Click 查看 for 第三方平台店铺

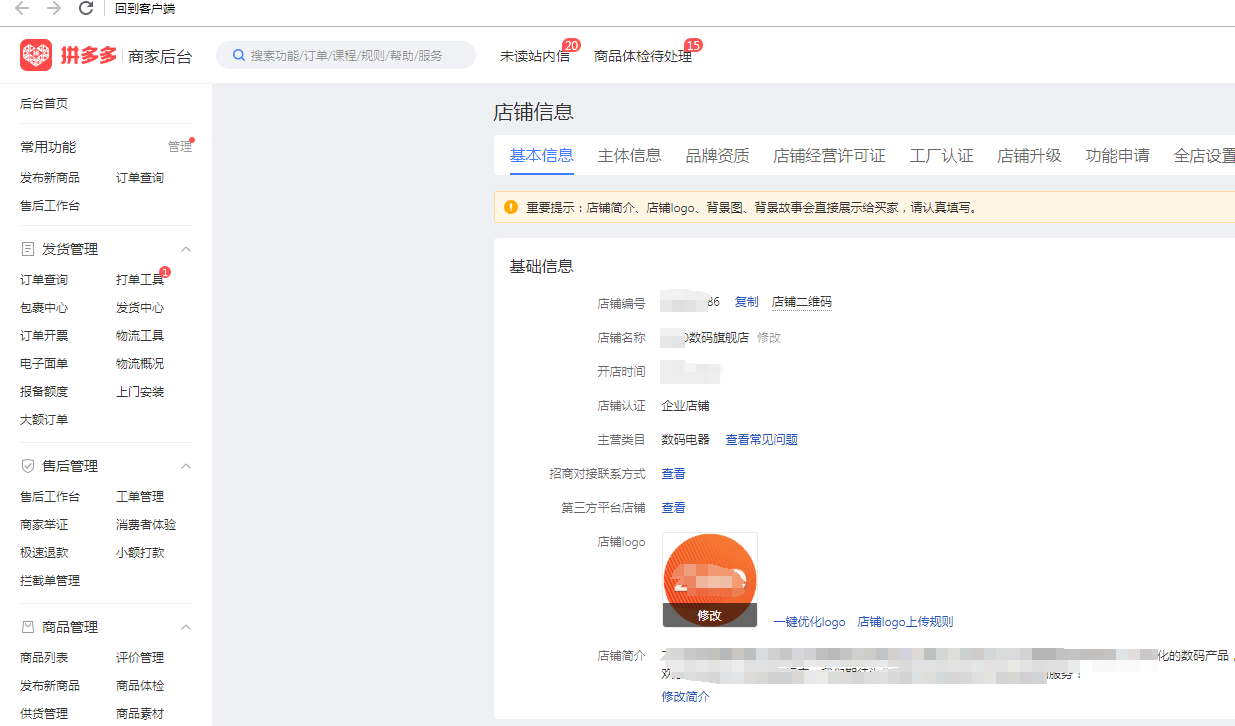[674, 508]
